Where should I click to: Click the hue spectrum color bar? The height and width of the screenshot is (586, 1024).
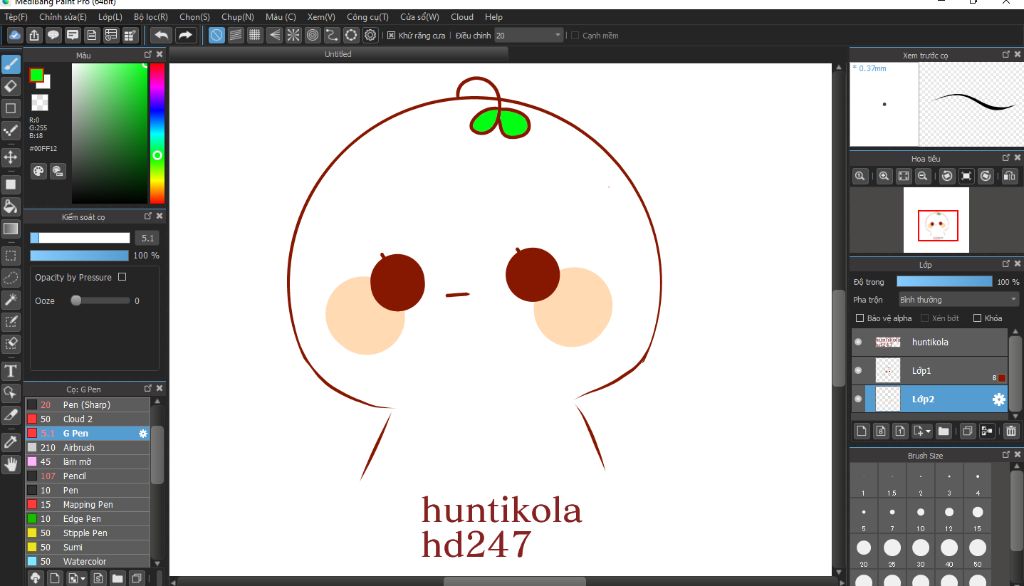pos(157,133)
